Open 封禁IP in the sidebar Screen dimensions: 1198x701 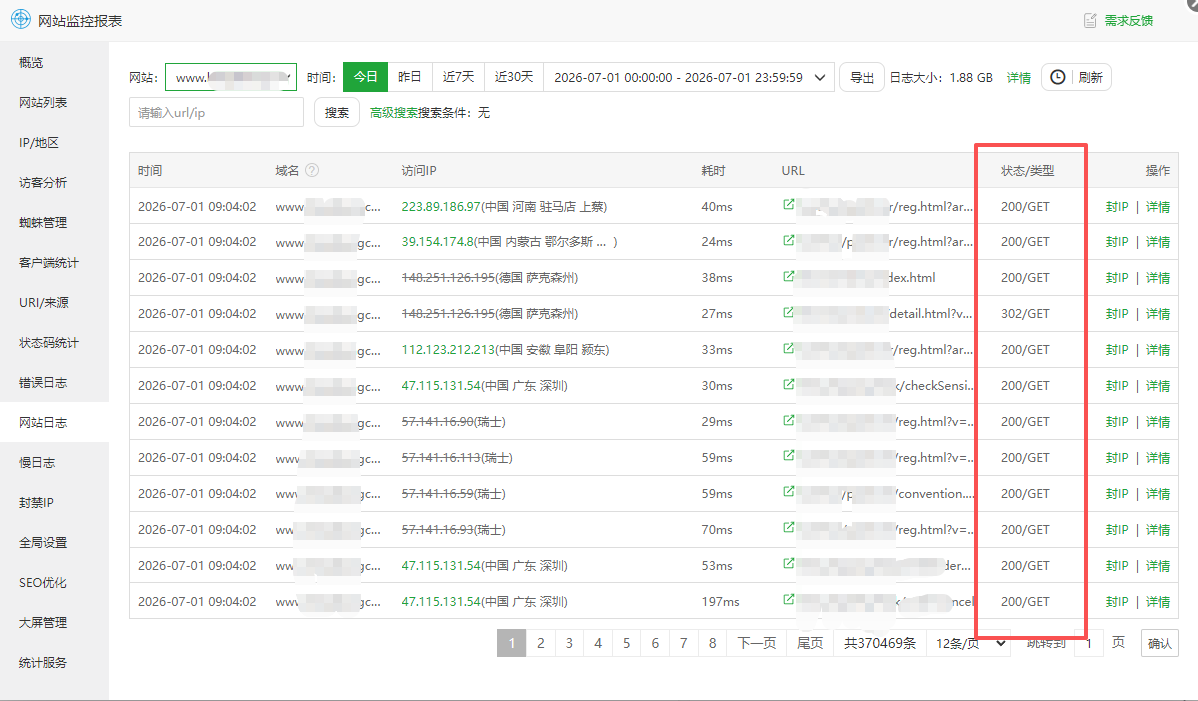pyautogui.click(x=54, y=502)
